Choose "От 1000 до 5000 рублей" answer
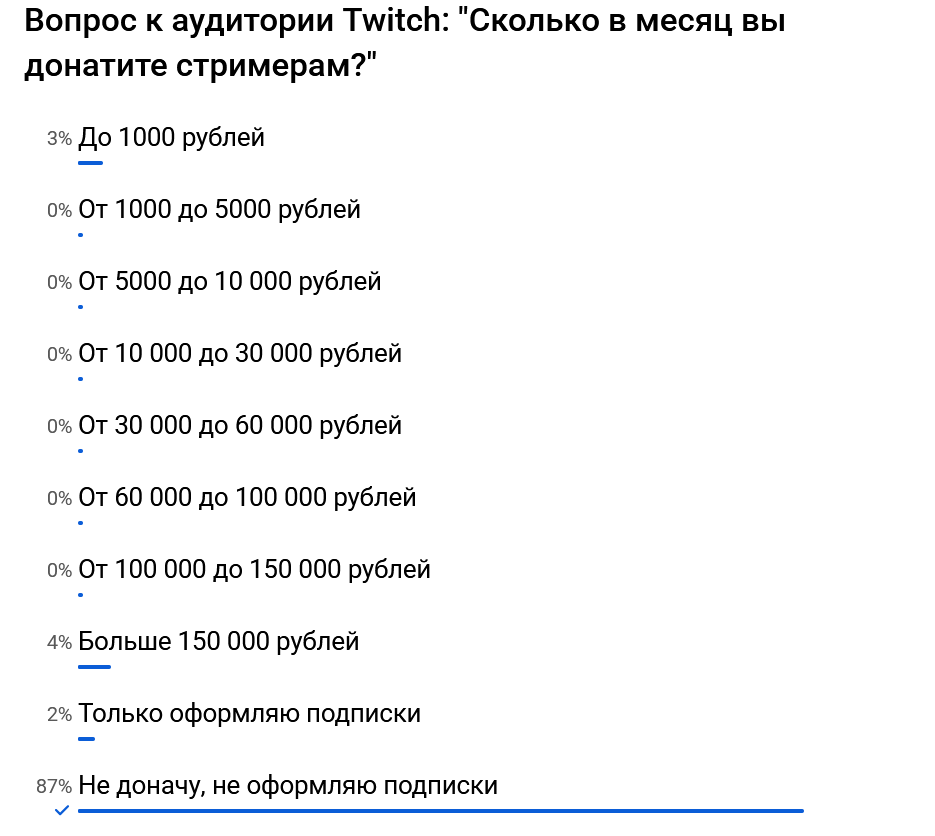 (x=219, y=210)
